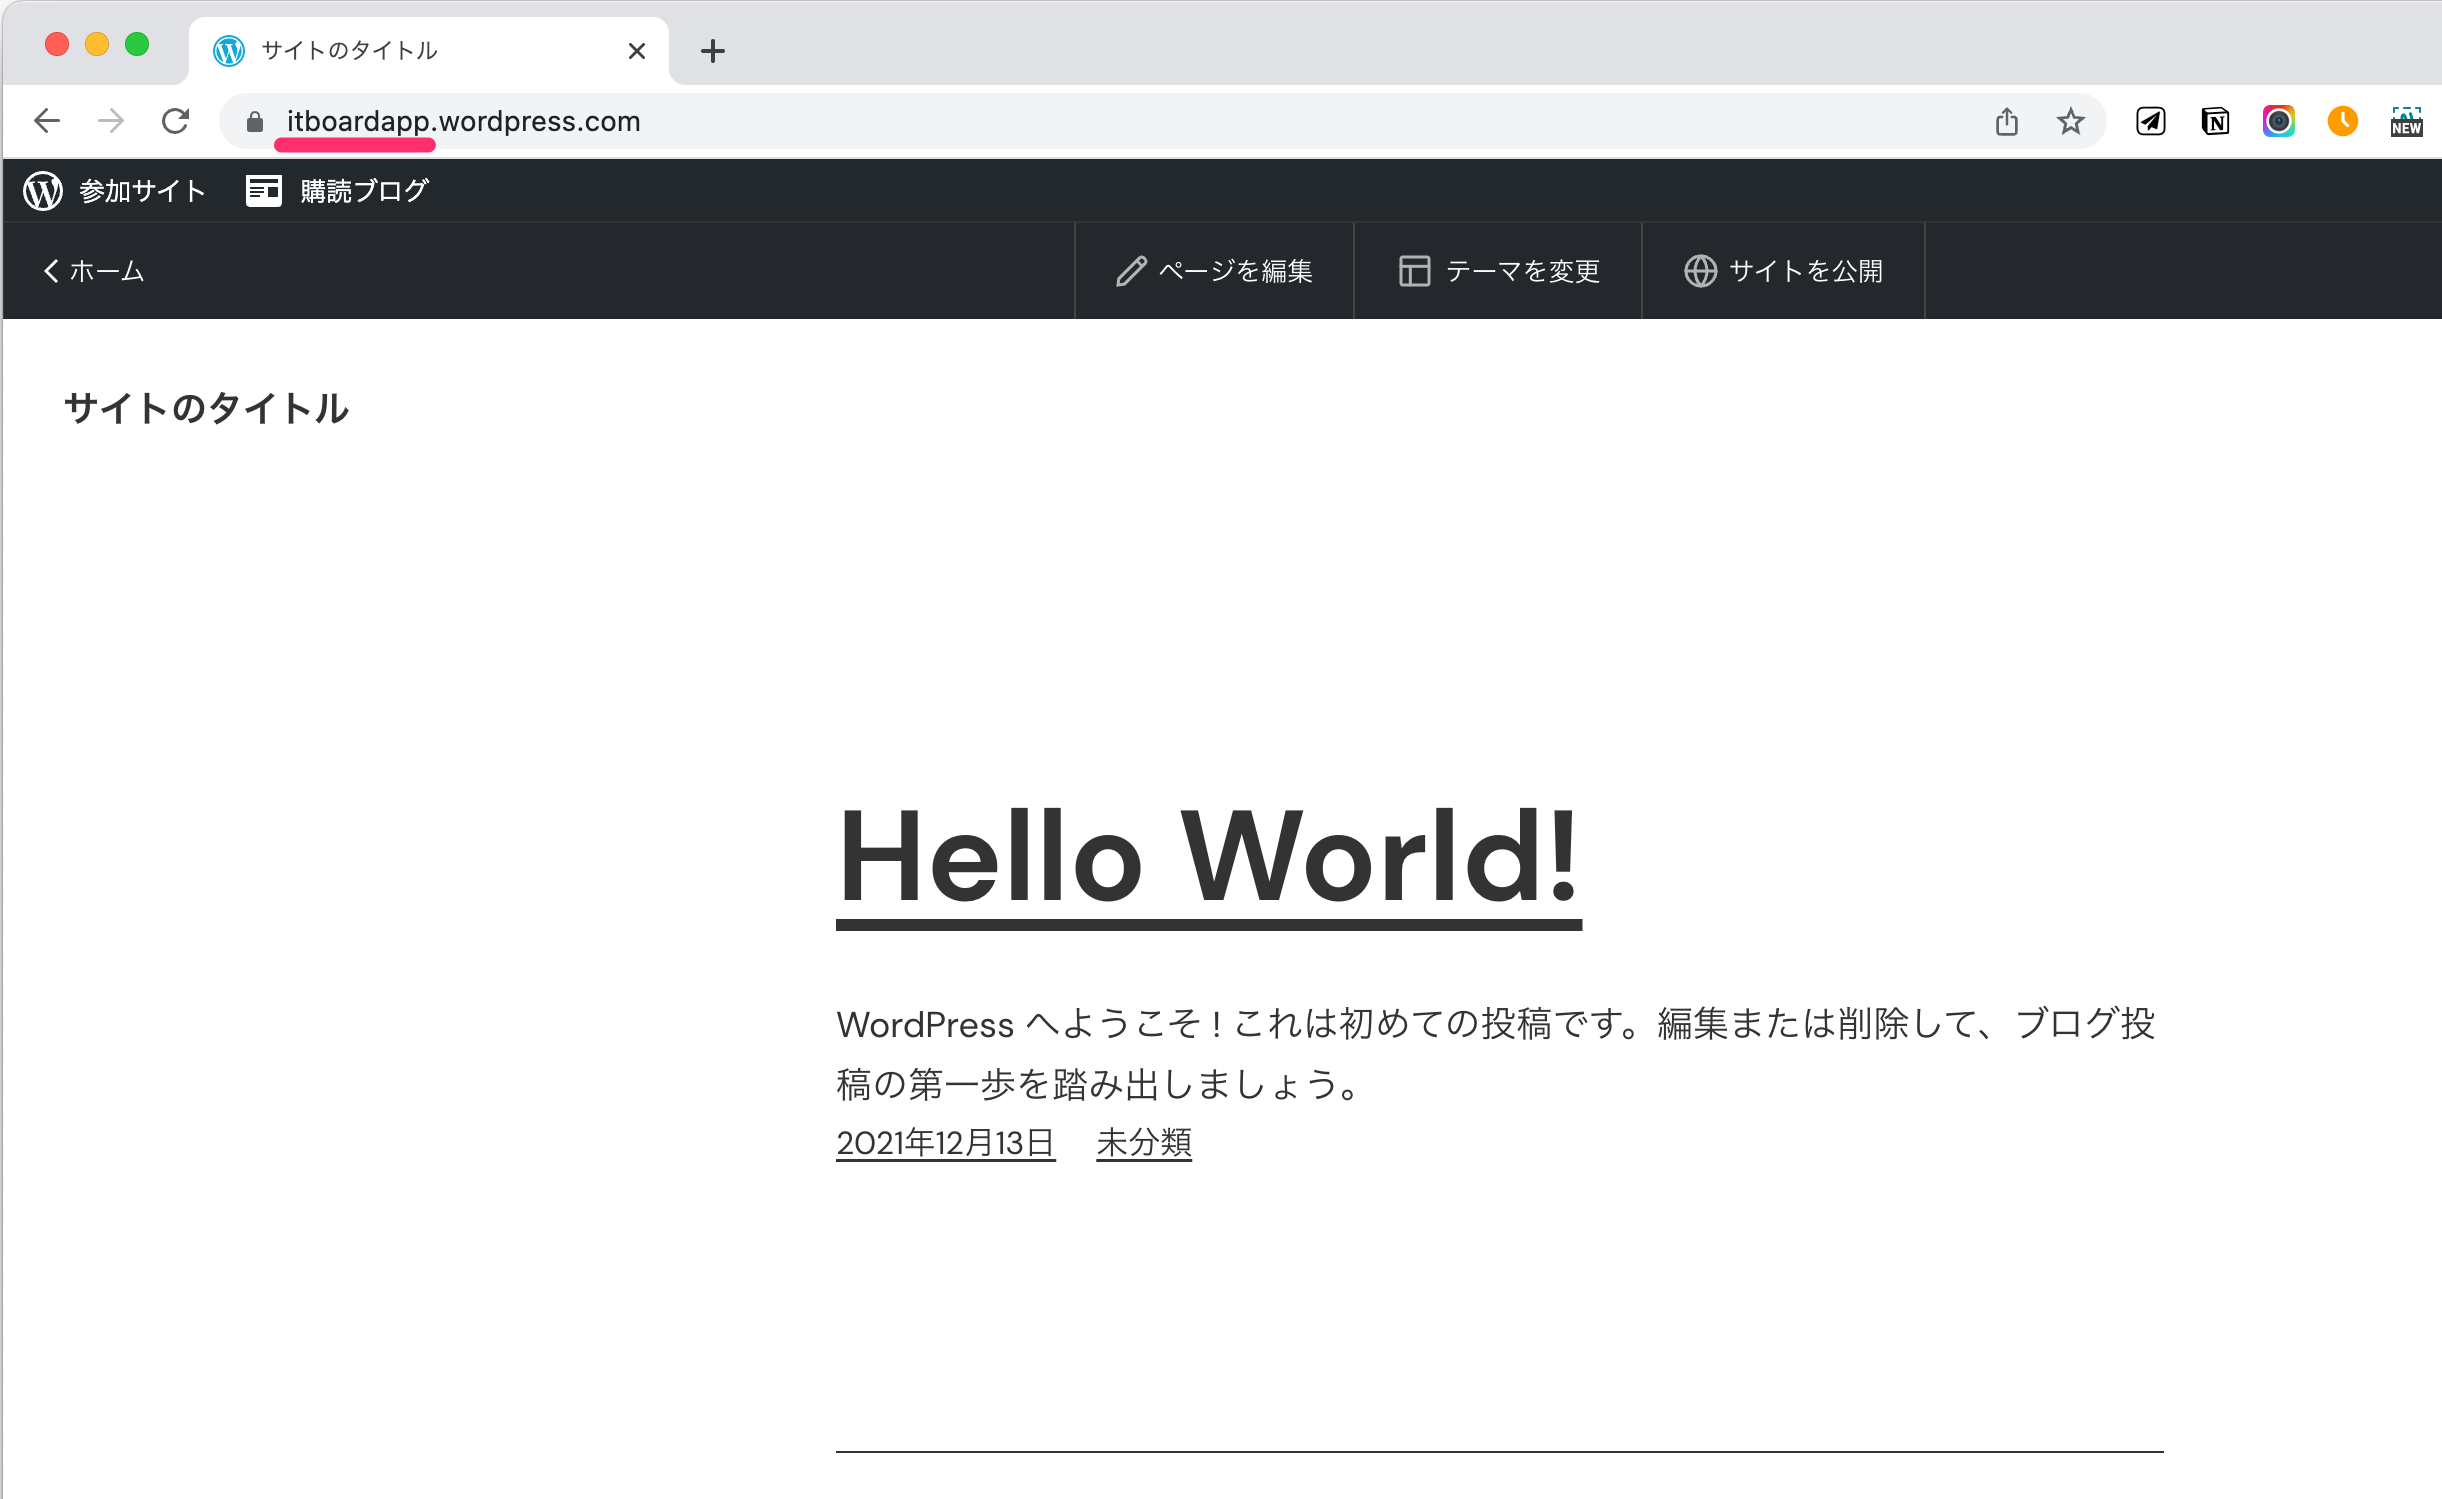Viewport: 2442px width, 1499px height.
Task: Click the address bar URL field
Action: coord(1000,122)
